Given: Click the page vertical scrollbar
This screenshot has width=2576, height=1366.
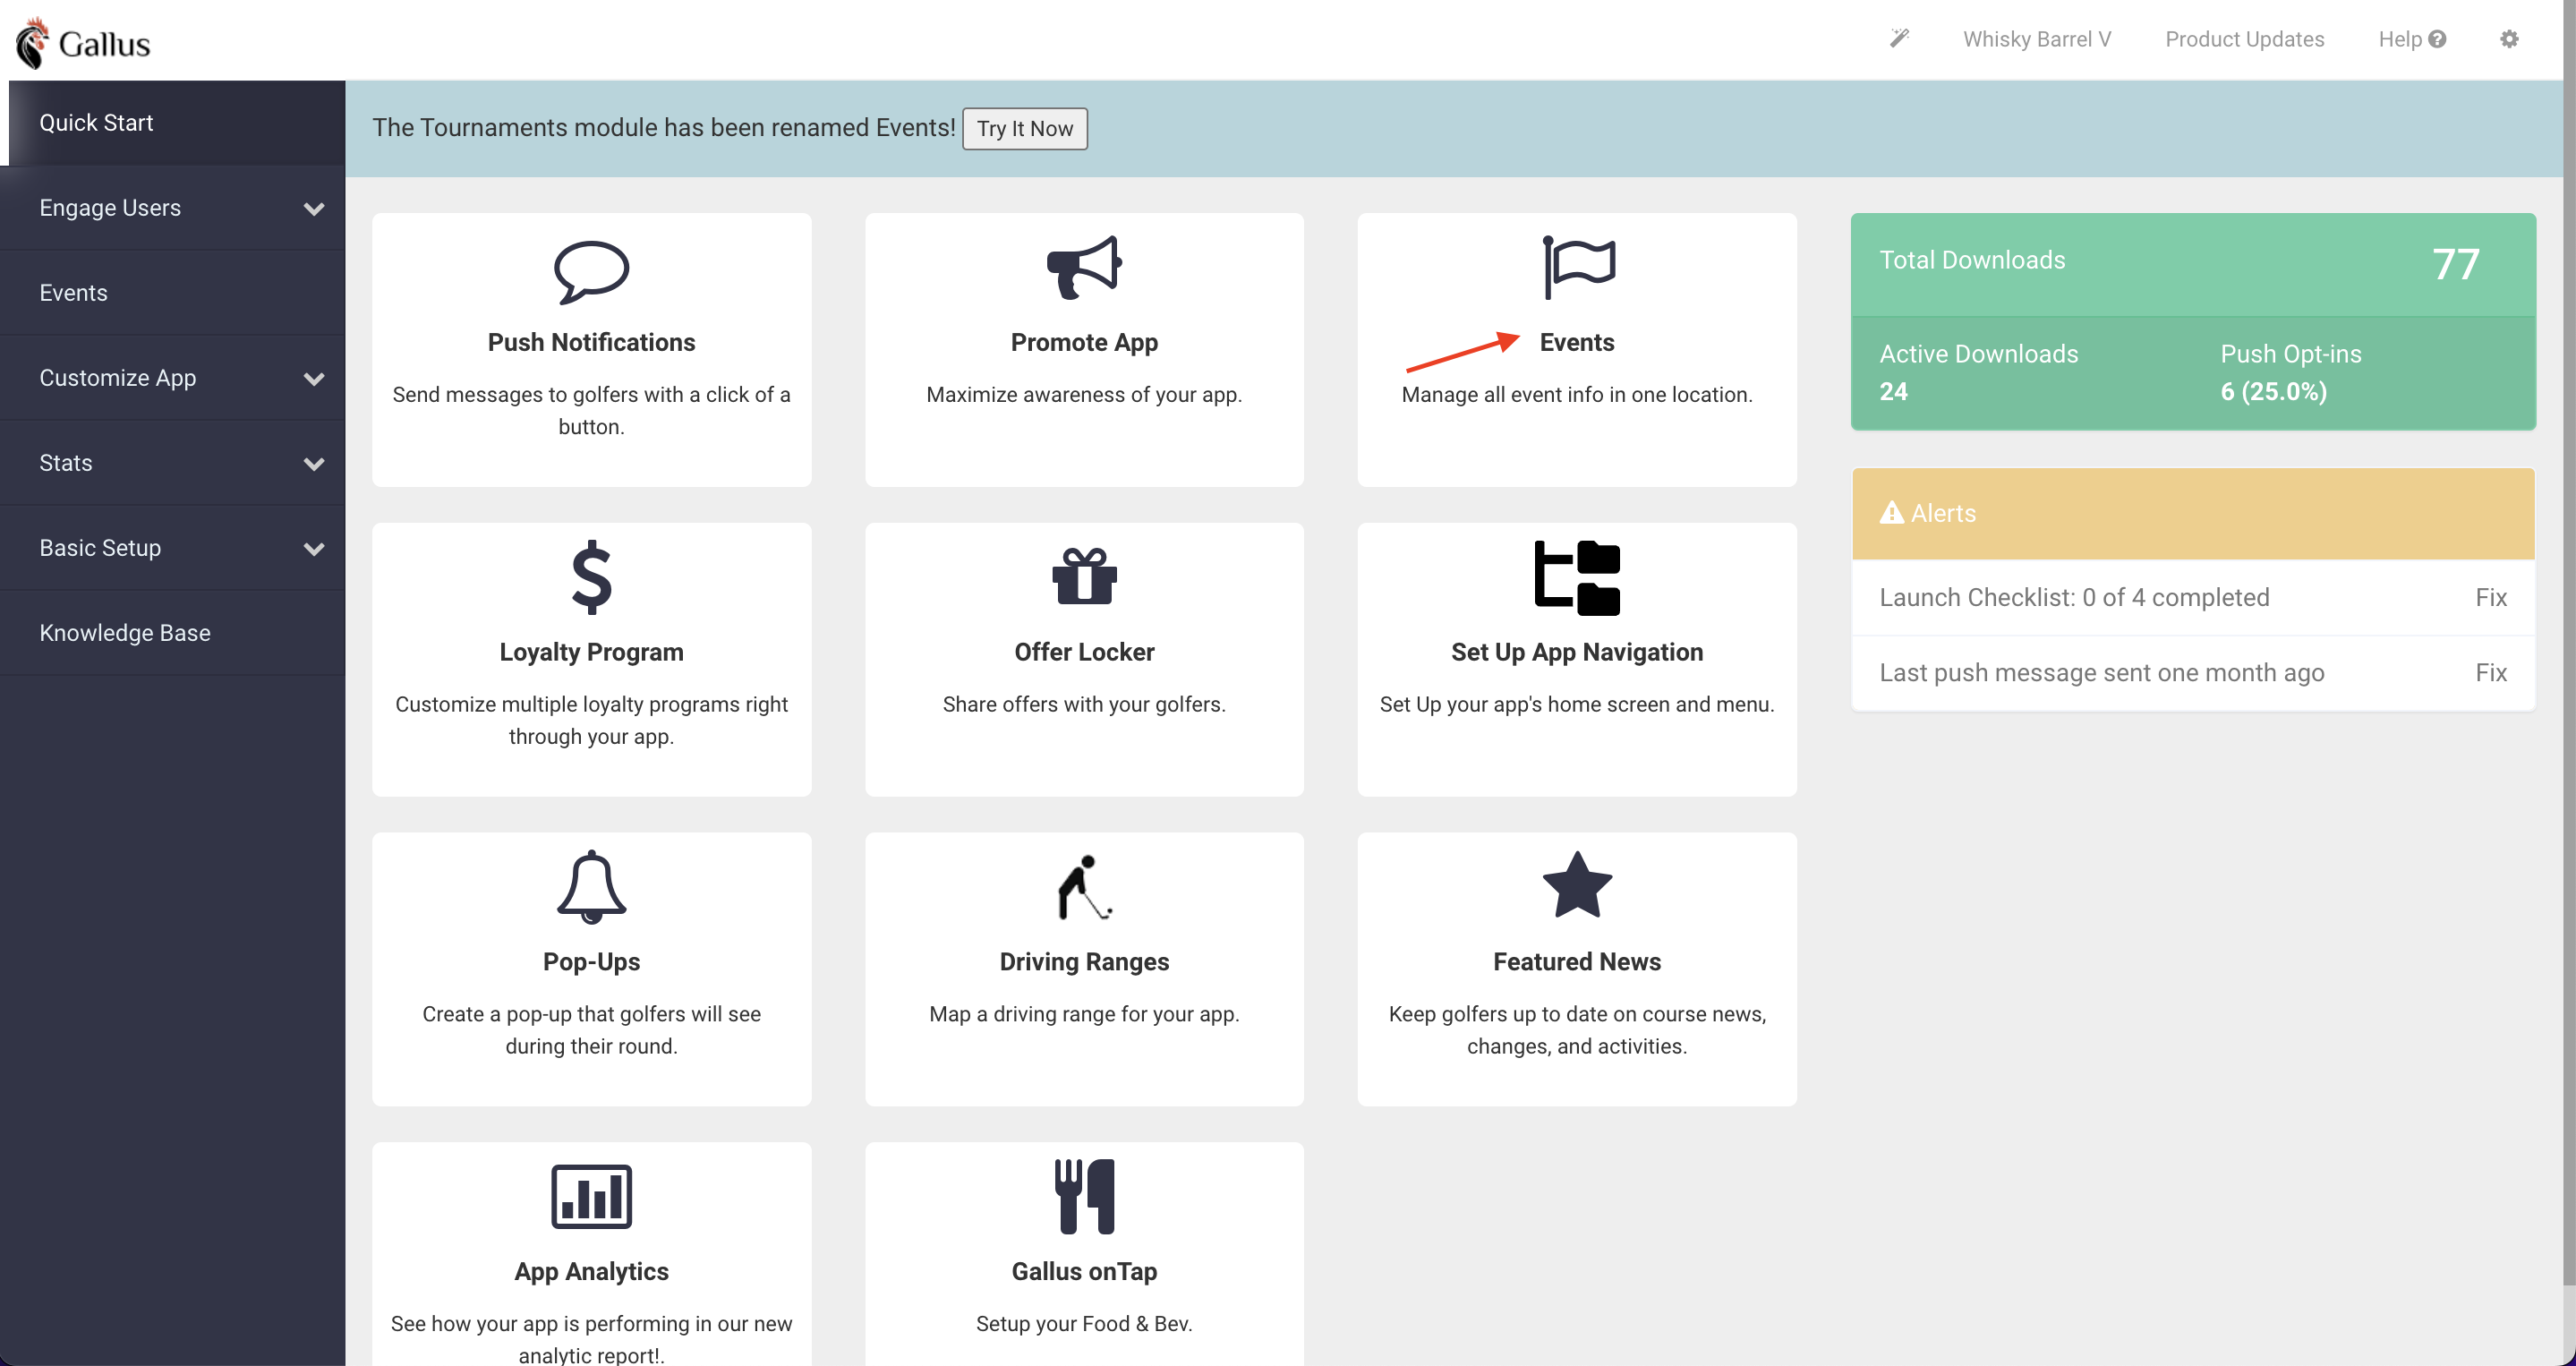Looking at the screenshot, I should pos(2568,640).
